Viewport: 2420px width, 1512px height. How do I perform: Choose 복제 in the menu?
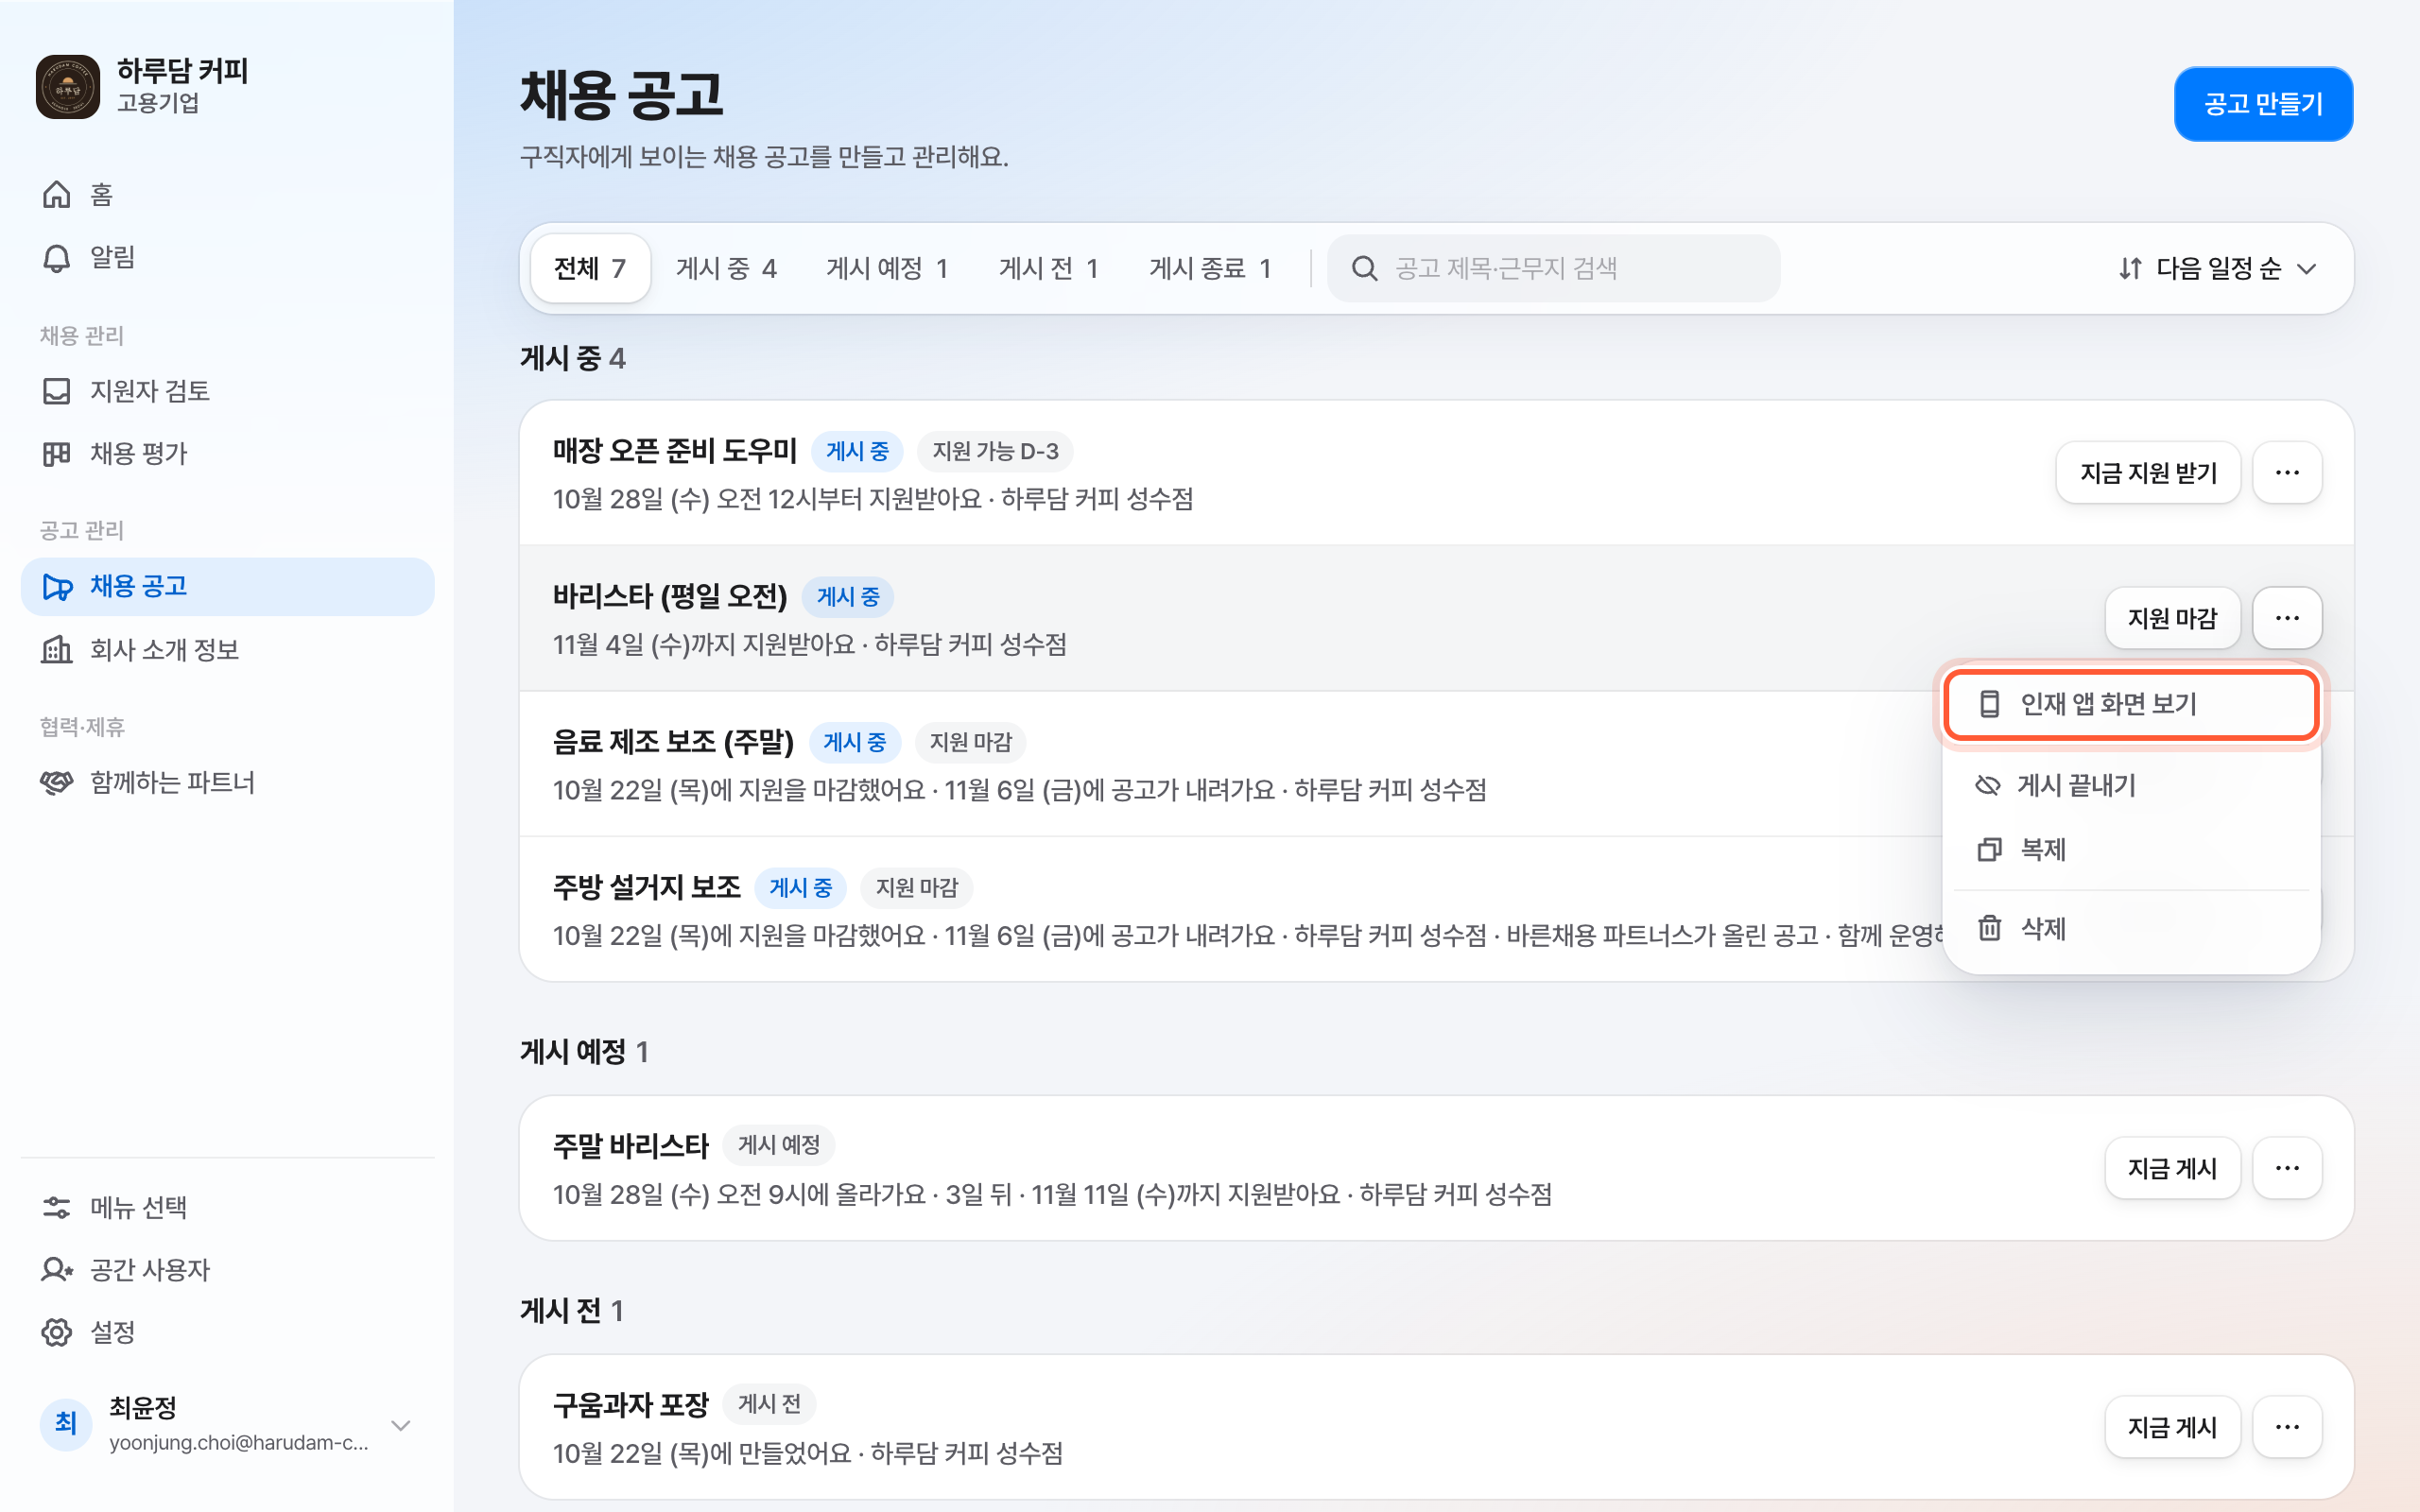[x=2131, y=850]
